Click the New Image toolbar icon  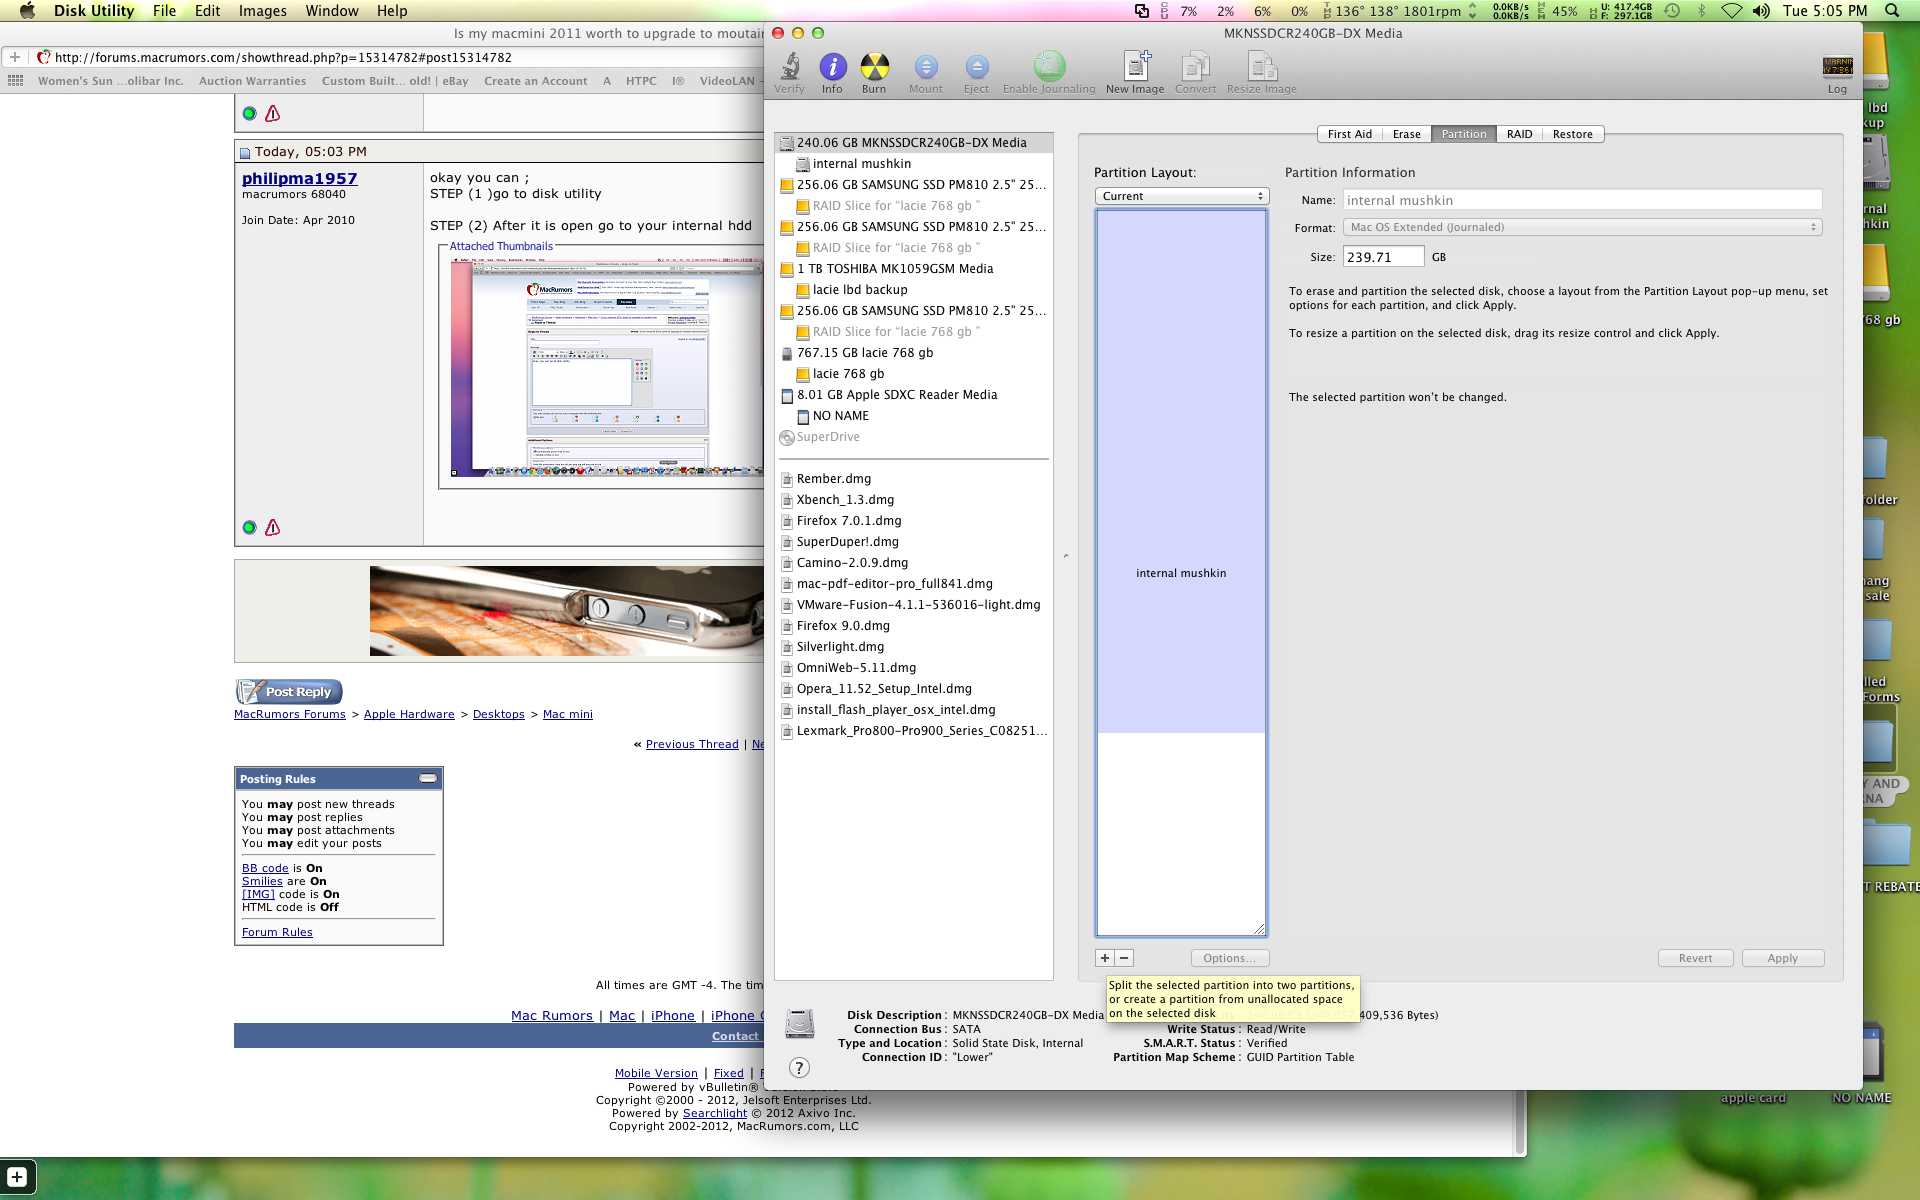(x=1135, y=73)
